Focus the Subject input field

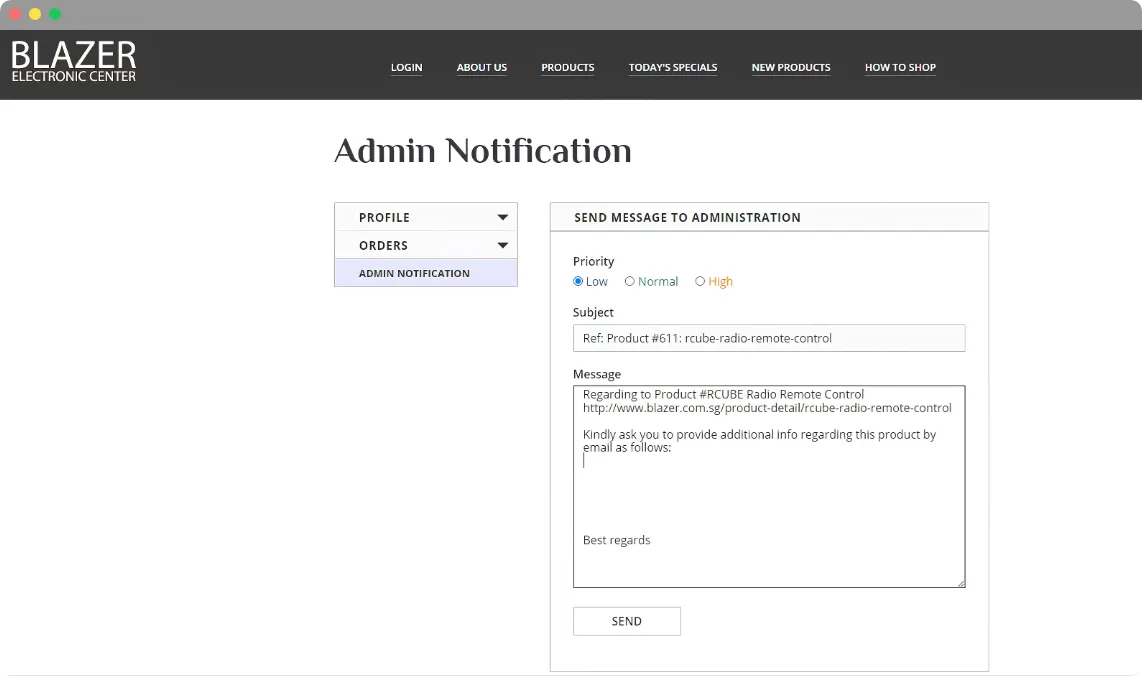click(769, 338)
